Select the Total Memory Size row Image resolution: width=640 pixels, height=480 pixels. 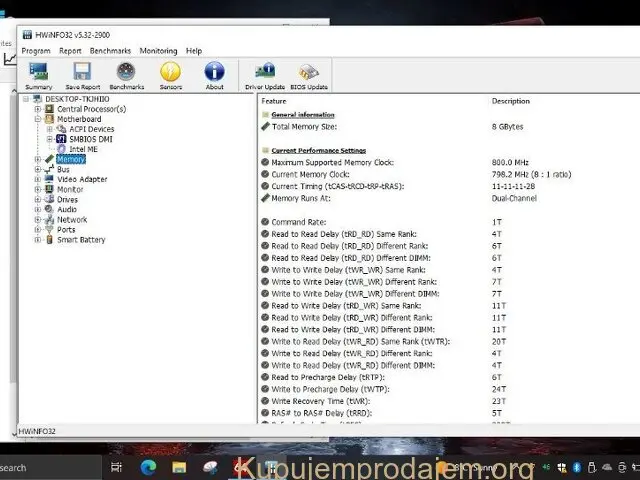click(x=311, y=127)
